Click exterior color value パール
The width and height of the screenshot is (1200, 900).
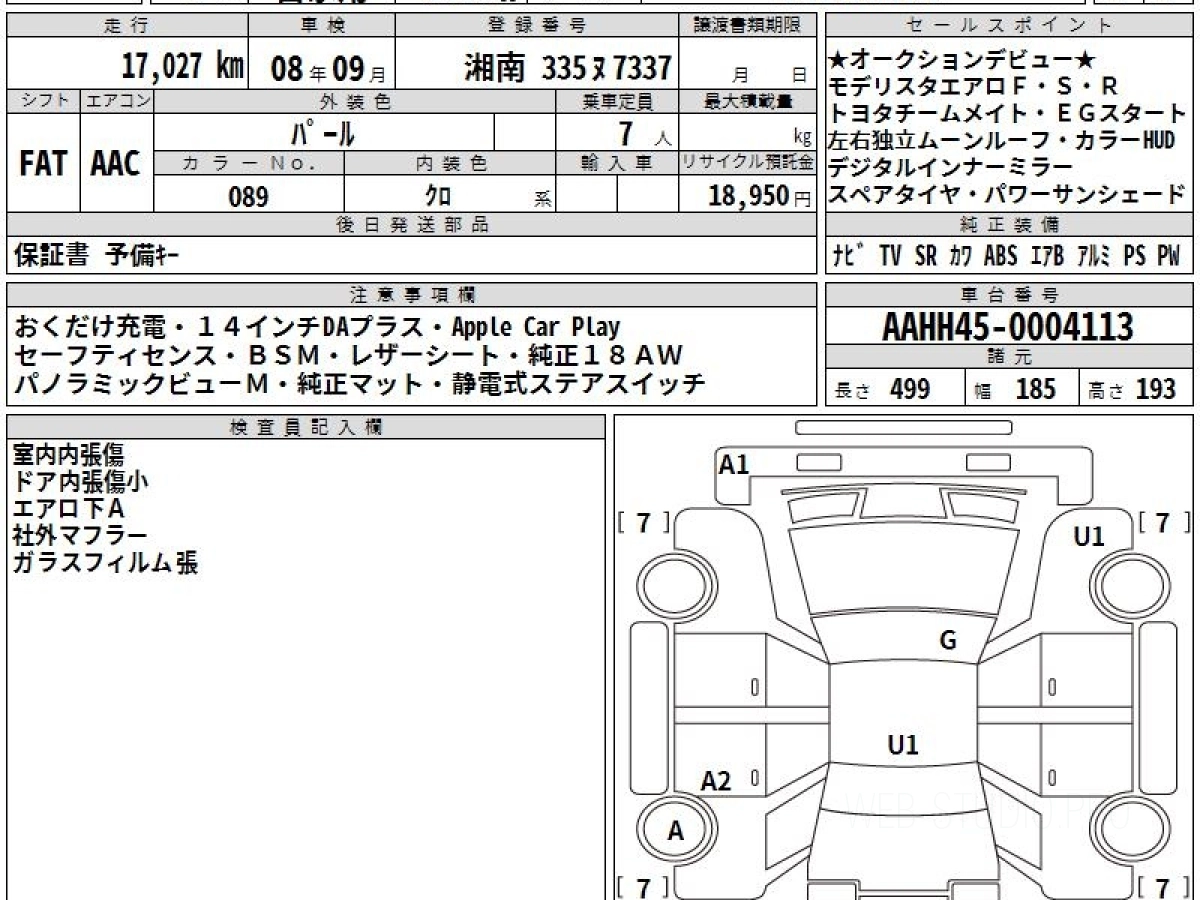[323, 132]
